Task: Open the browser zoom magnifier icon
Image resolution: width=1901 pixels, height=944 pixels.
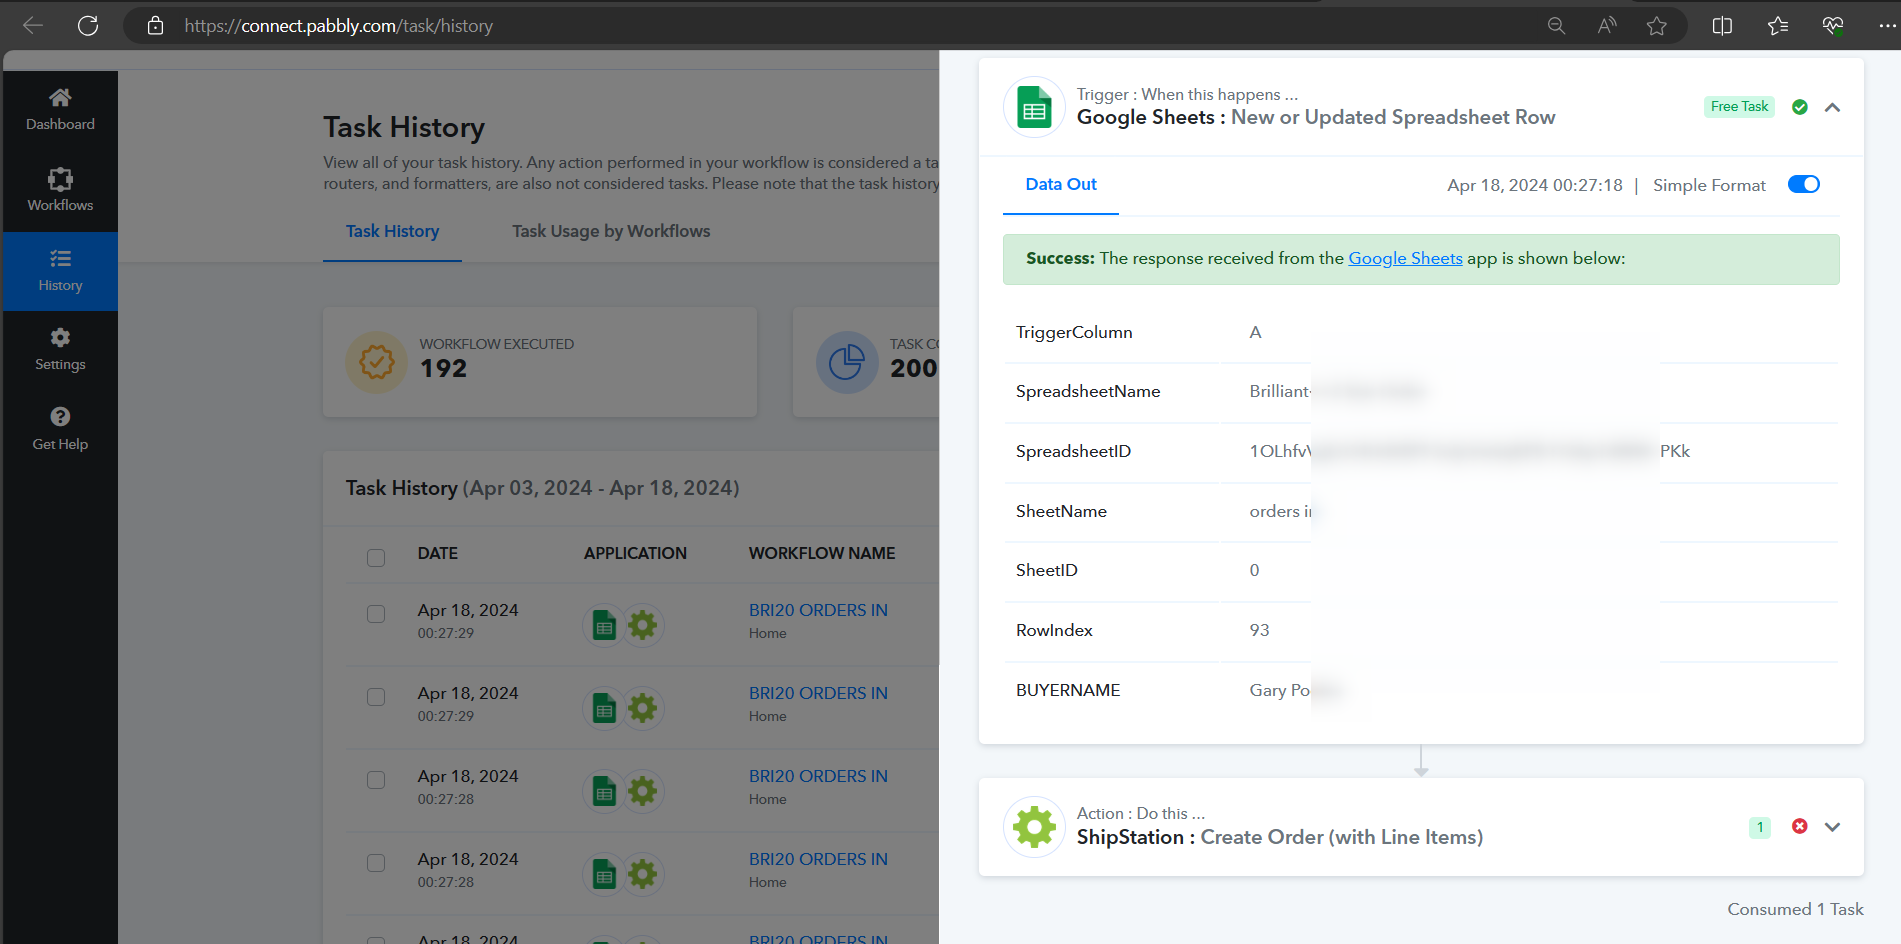Action: click(1556, 26)
